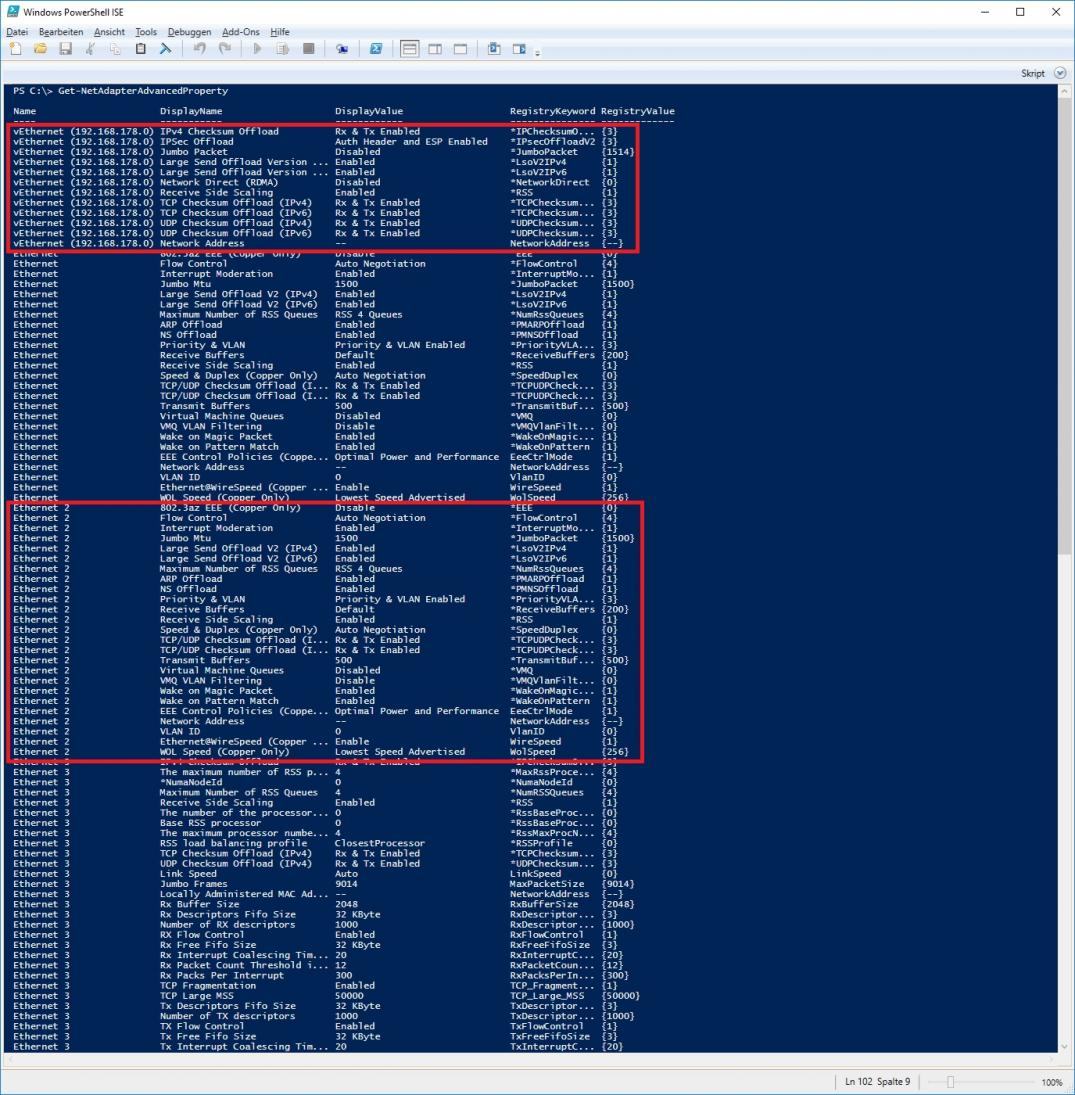The height and width of the screenshot is (1095, 1075).
Task: Click the console vertical scrollbar thumb
Action: tap(1064, 325)
